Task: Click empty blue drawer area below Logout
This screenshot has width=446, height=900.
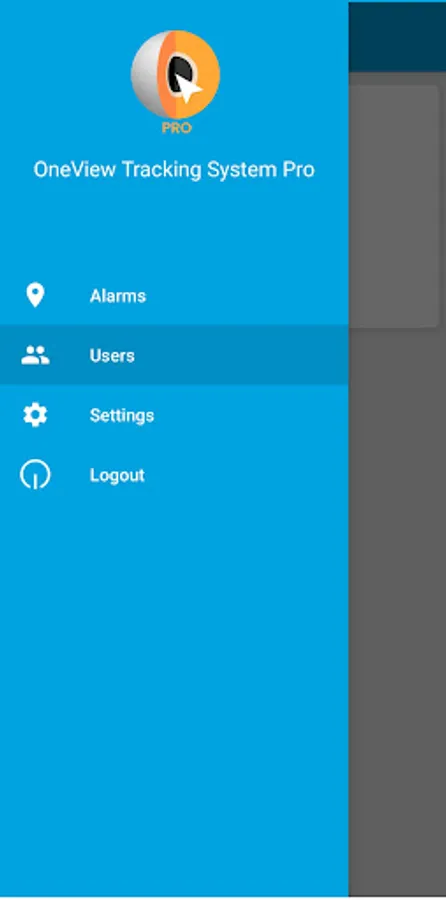Action: (174, 689)
